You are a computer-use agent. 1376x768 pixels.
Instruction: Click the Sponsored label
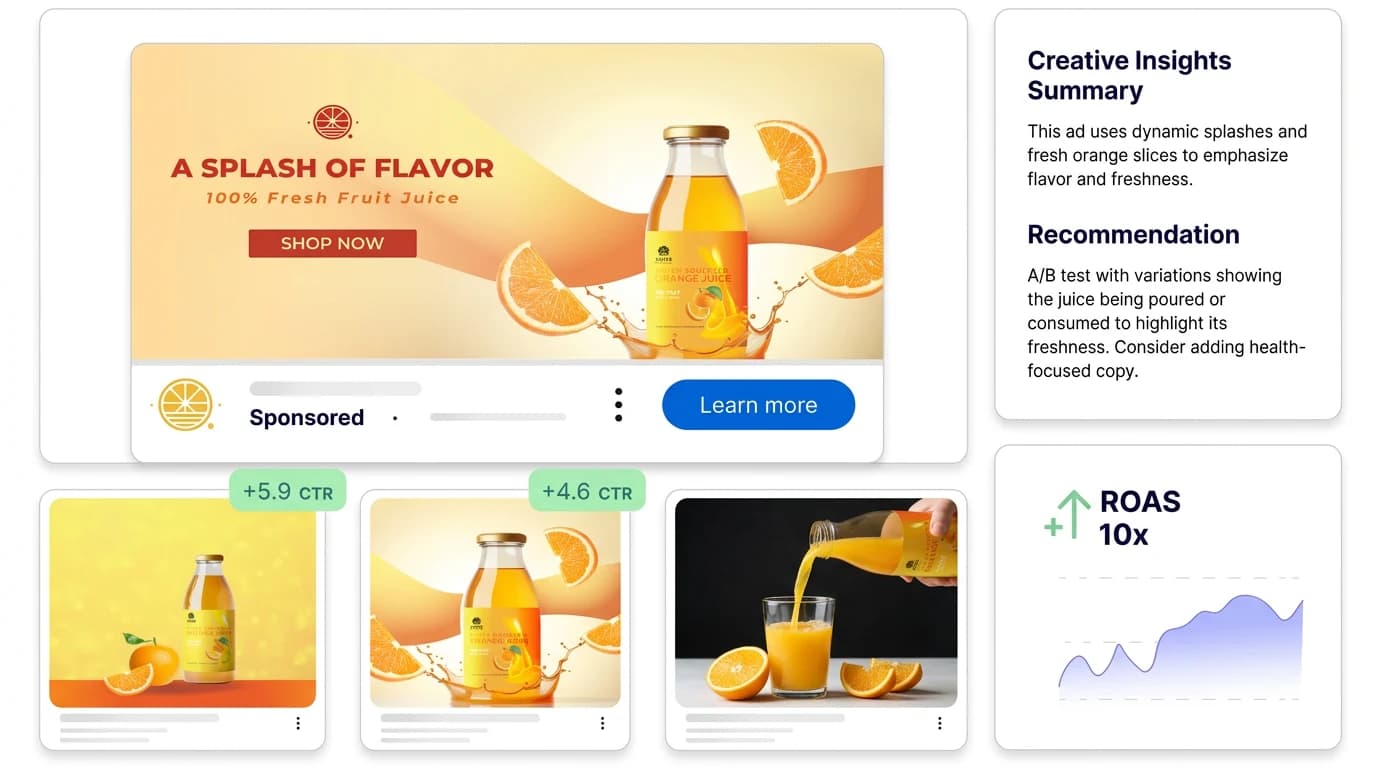pos(306,417)
